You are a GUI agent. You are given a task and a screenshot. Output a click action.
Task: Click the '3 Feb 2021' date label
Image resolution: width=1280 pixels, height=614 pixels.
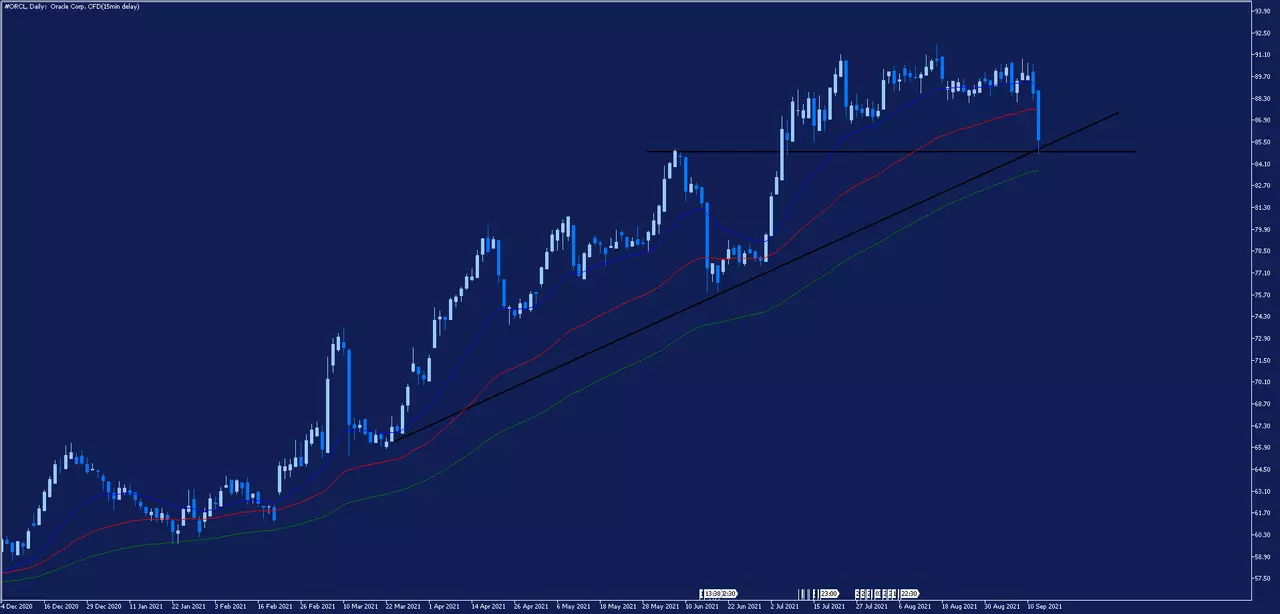232,606
